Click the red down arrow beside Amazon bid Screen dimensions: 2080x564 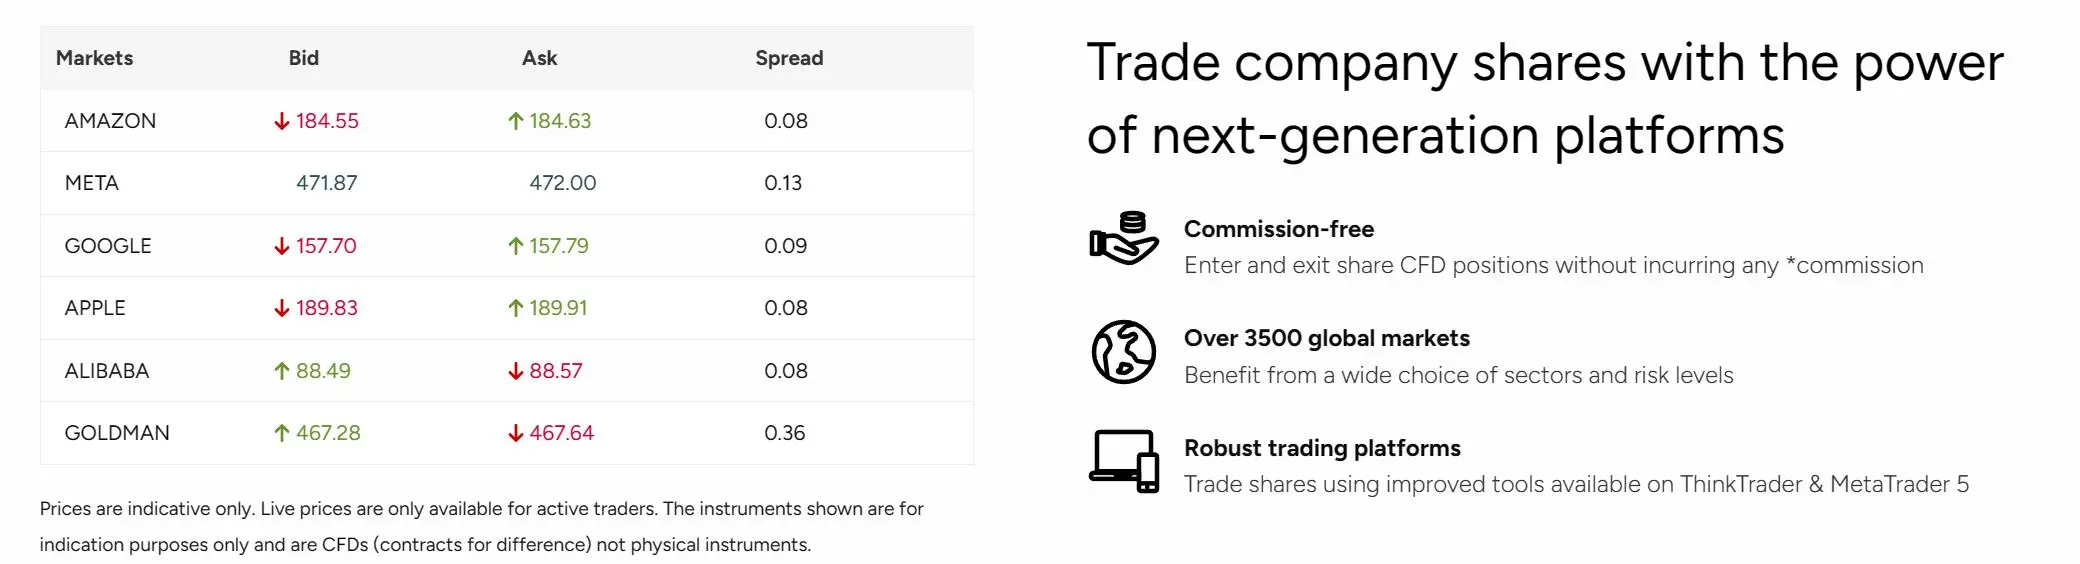pos(282,121)
